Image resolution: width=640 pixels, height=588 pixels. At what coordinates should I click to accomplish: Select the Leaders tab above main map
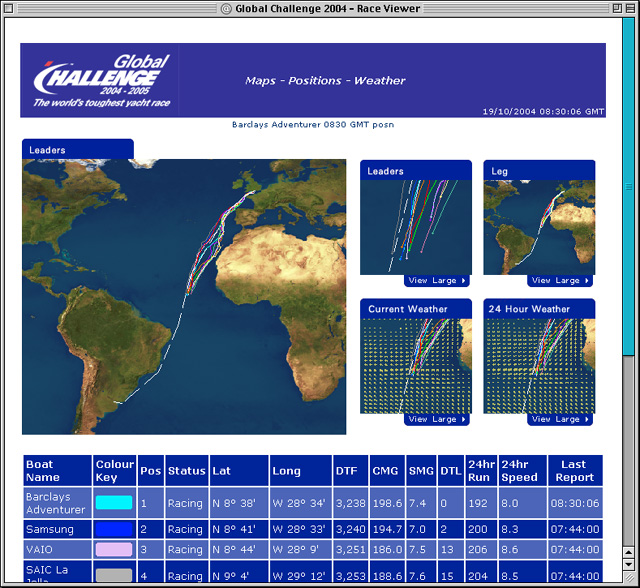[x=78, y=149]
